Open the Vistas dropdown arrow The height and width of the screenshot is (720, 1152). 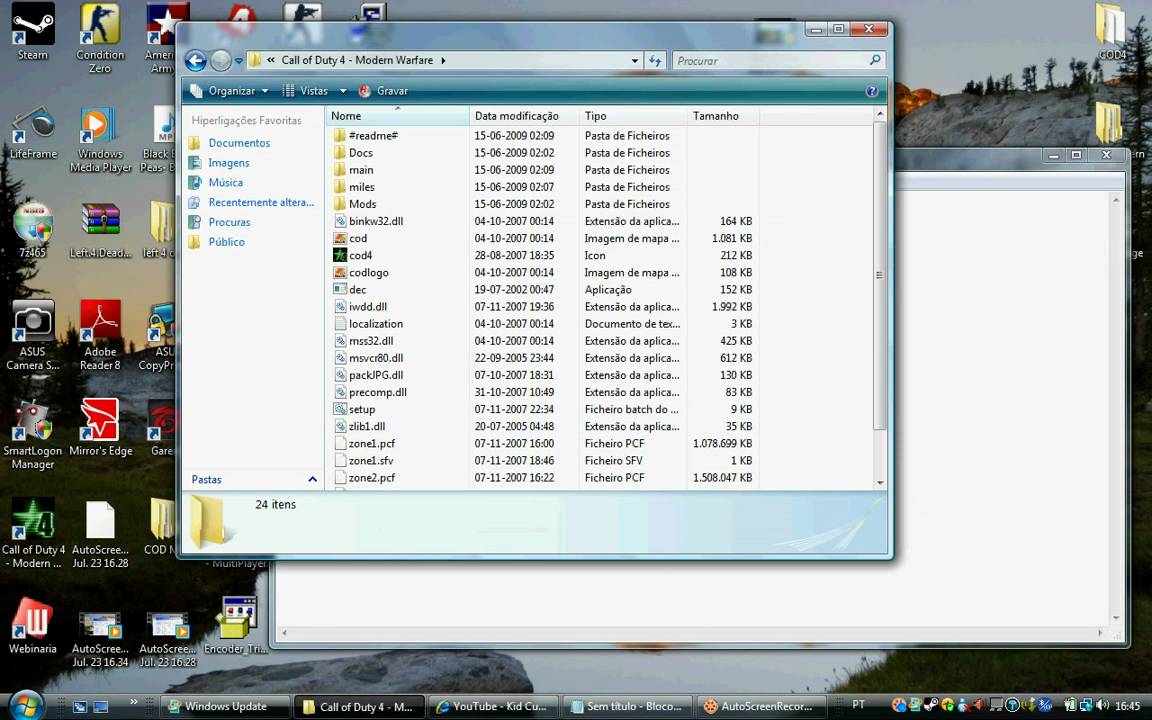(x=342, y=91)
